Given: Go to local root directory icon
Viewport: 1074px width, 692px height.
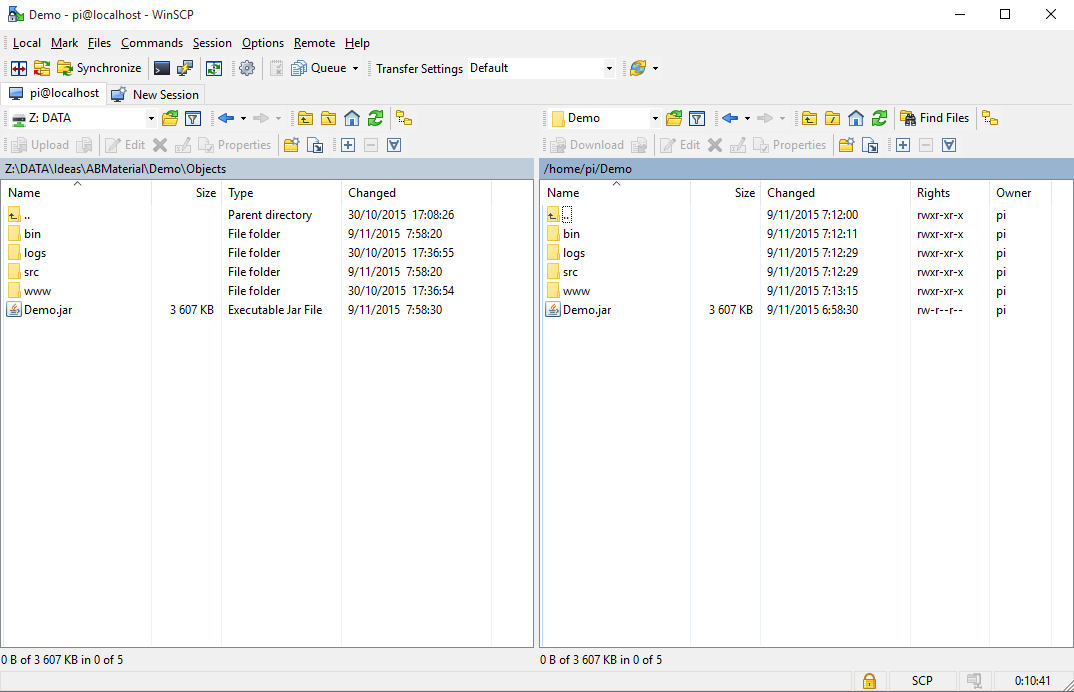Looking at the screenshot, I should point(329,119).
